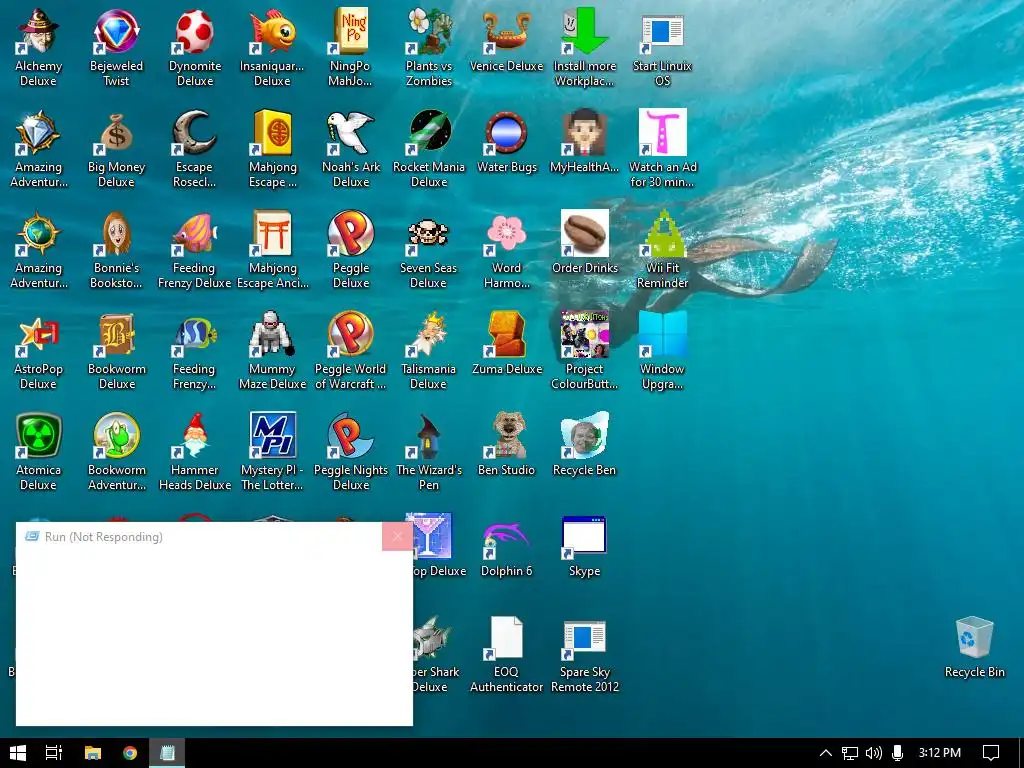The image size is (1024, 768).
Task: Open Task View on the taskbar
Action: [x=54, y=753]
